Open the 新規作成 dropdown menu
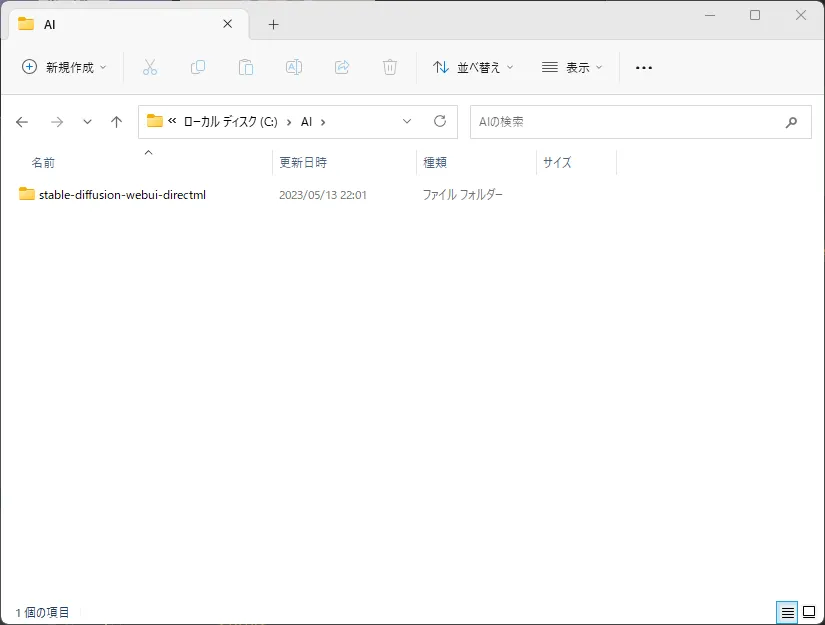This screenshot has height=625, width=825. pos(64,67)
